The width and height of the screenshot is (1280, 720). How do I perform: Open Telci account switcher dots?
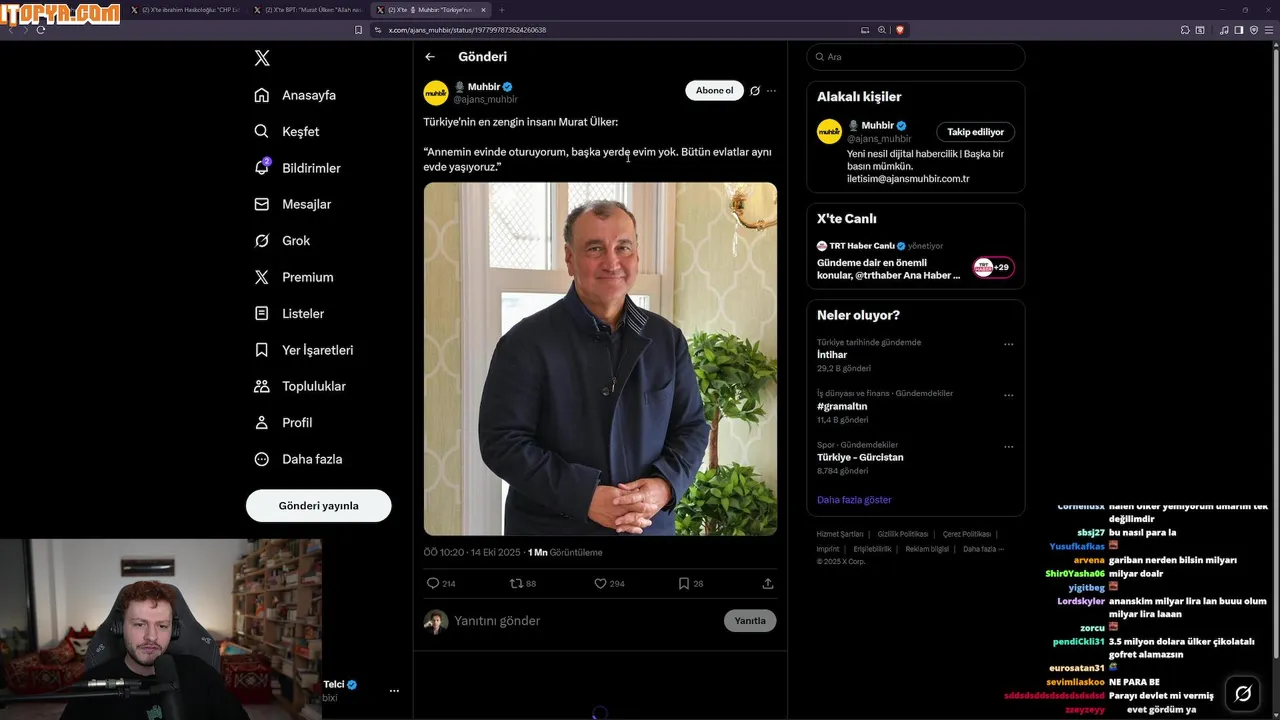click(394, 691)
